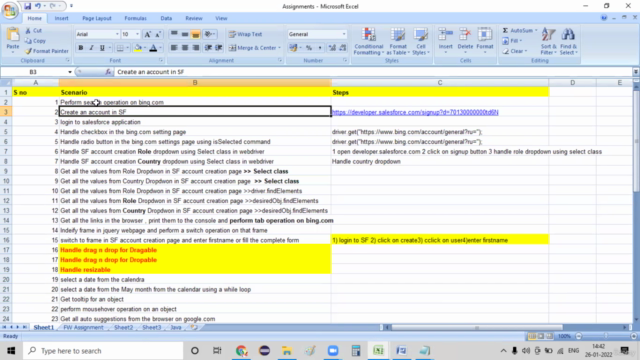Set middle vertical alignment

point(185,34)
